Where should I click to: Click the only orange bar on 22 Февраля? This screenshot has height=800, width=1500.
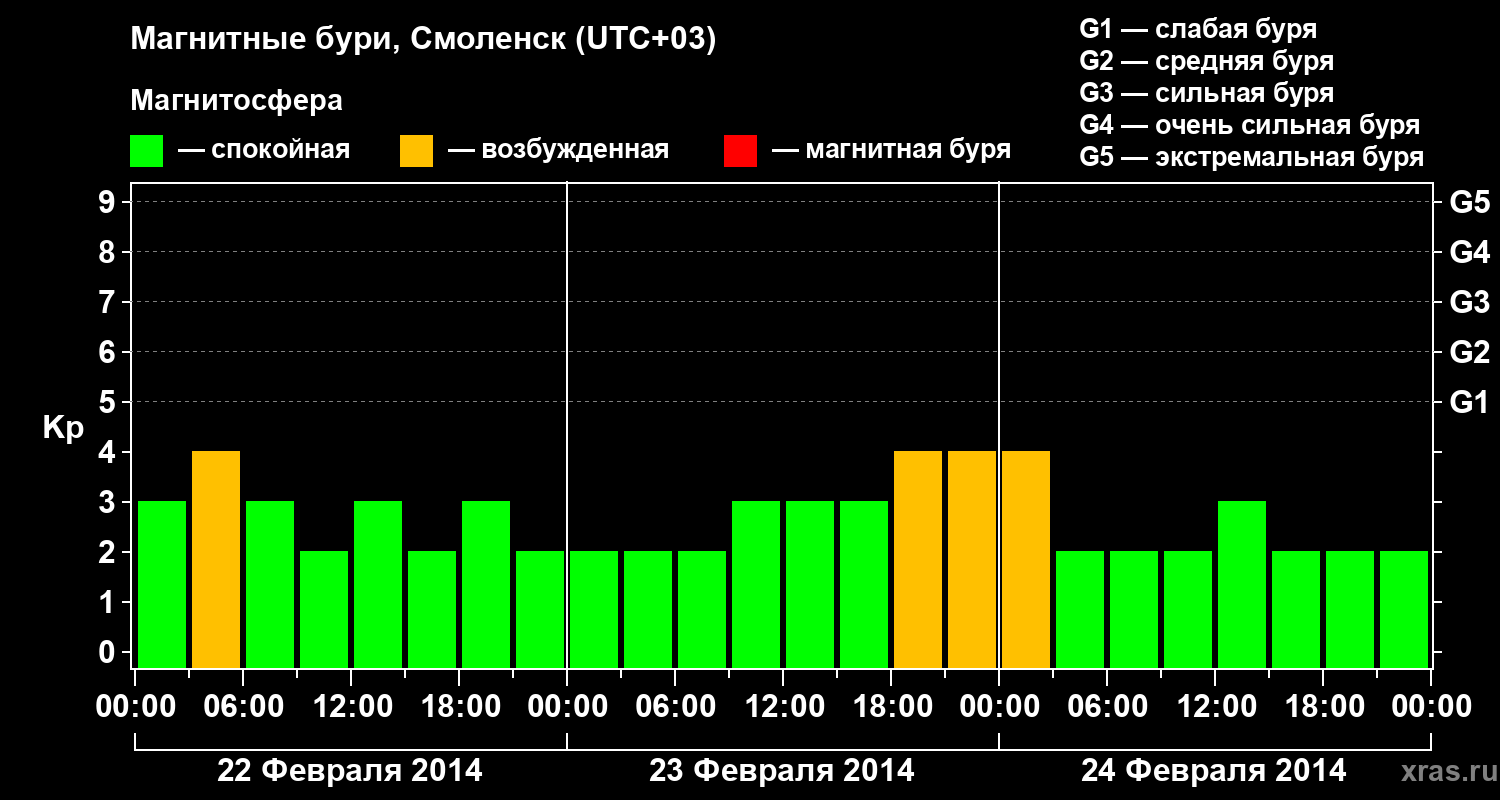216,559
